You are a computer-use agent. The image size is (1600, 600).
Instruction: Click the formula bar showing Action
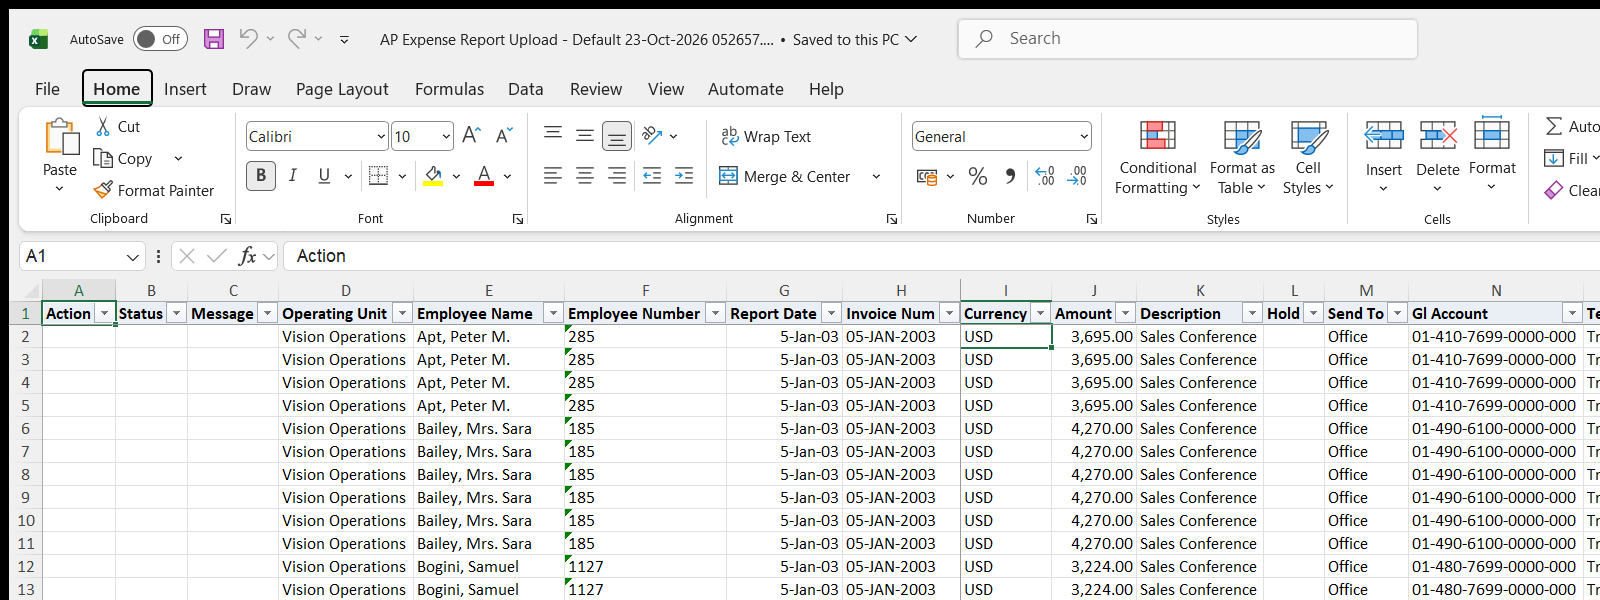click(x=940, y=256)
